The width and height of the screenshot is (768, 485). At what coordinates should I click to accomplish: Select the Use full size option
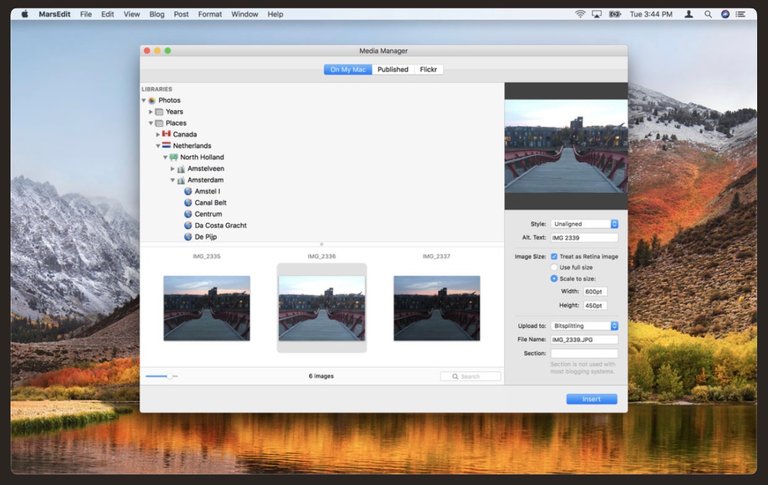pos(554,267)
